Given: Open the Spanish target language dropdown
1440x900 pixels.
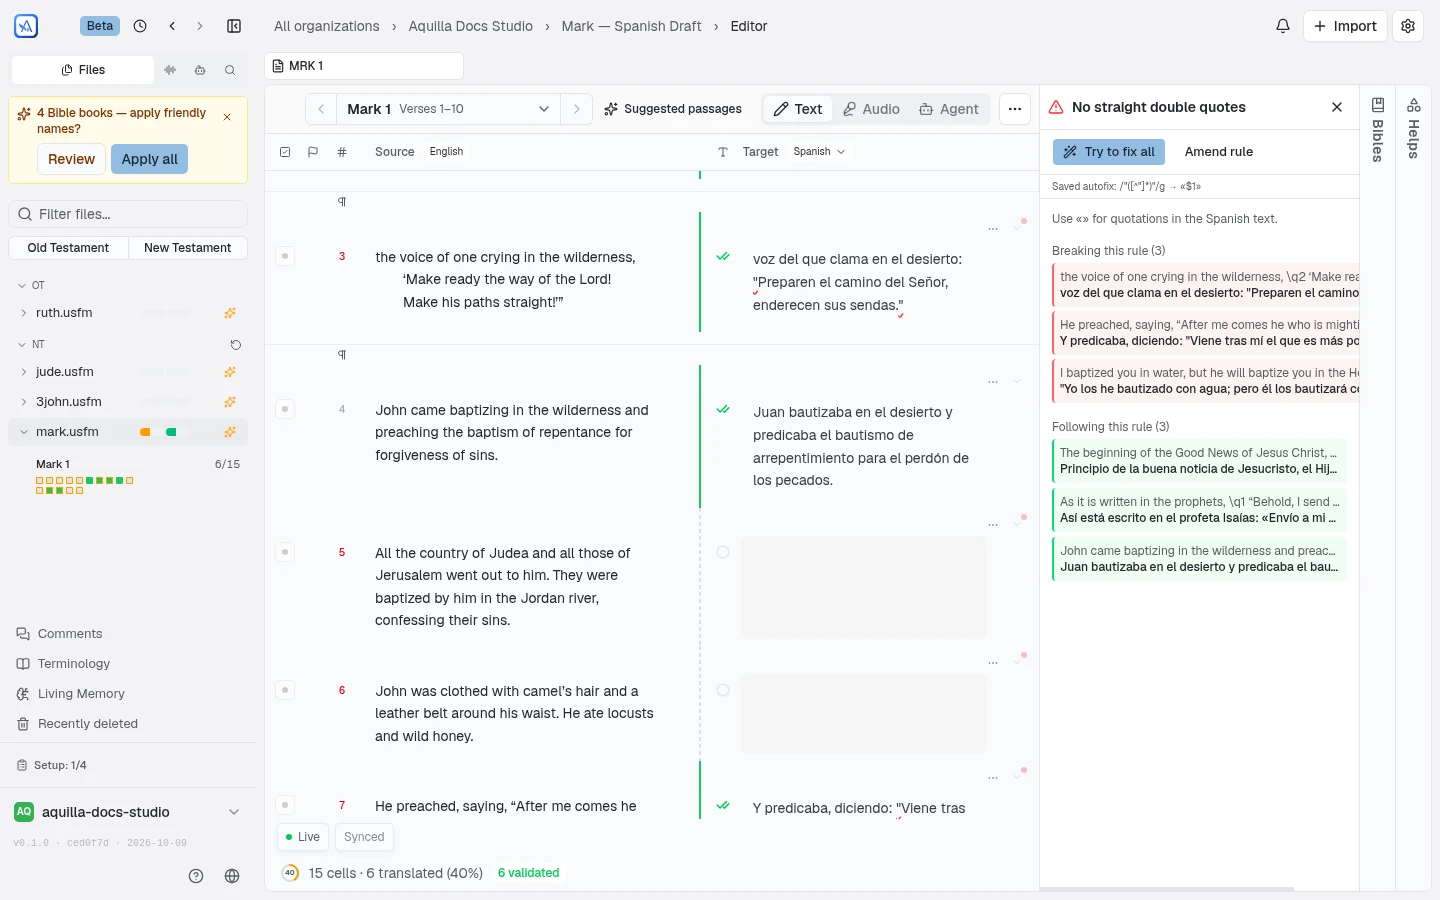Looking at the screenshot, I should [819, 152].
